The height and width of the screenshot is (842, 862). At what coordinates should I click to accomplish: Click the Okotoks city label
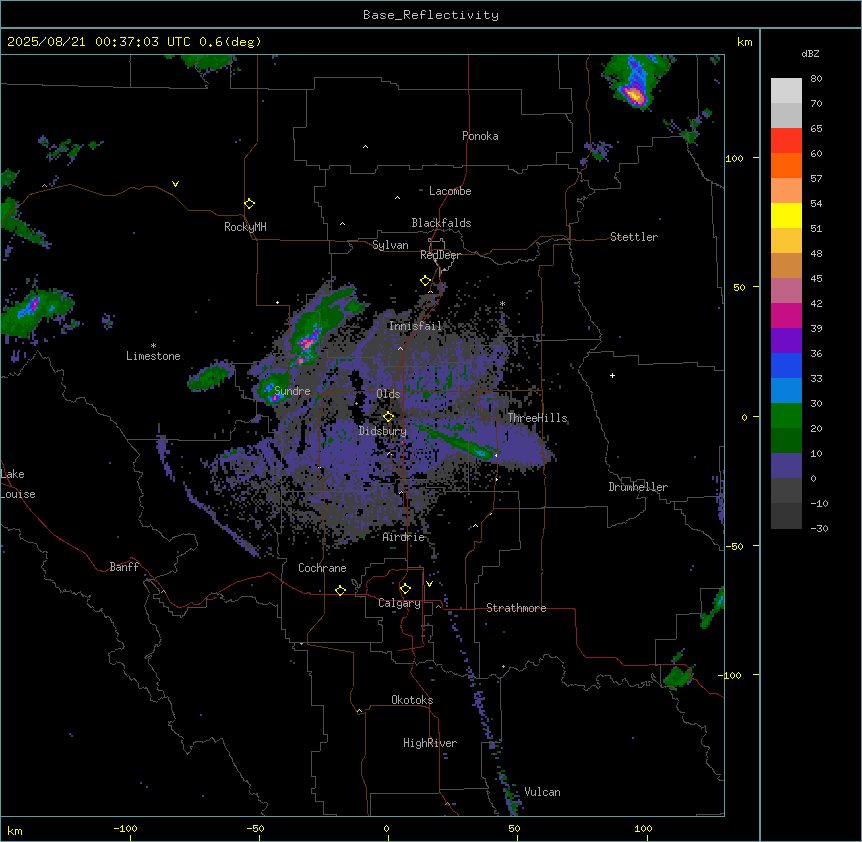point(412,700)
